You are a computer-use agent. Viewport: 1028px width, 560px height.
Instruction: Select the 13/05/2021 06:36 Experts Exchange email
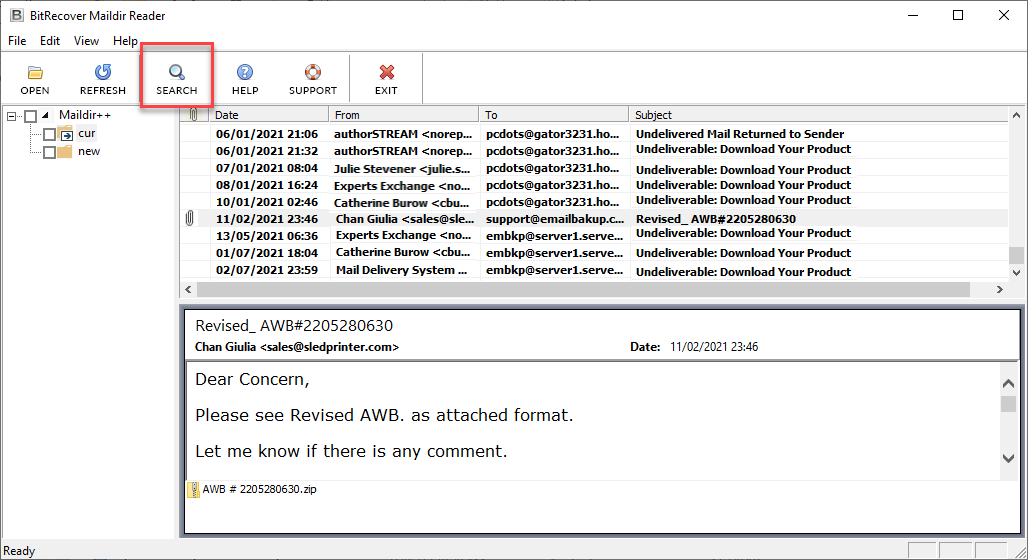pos(594,235)
